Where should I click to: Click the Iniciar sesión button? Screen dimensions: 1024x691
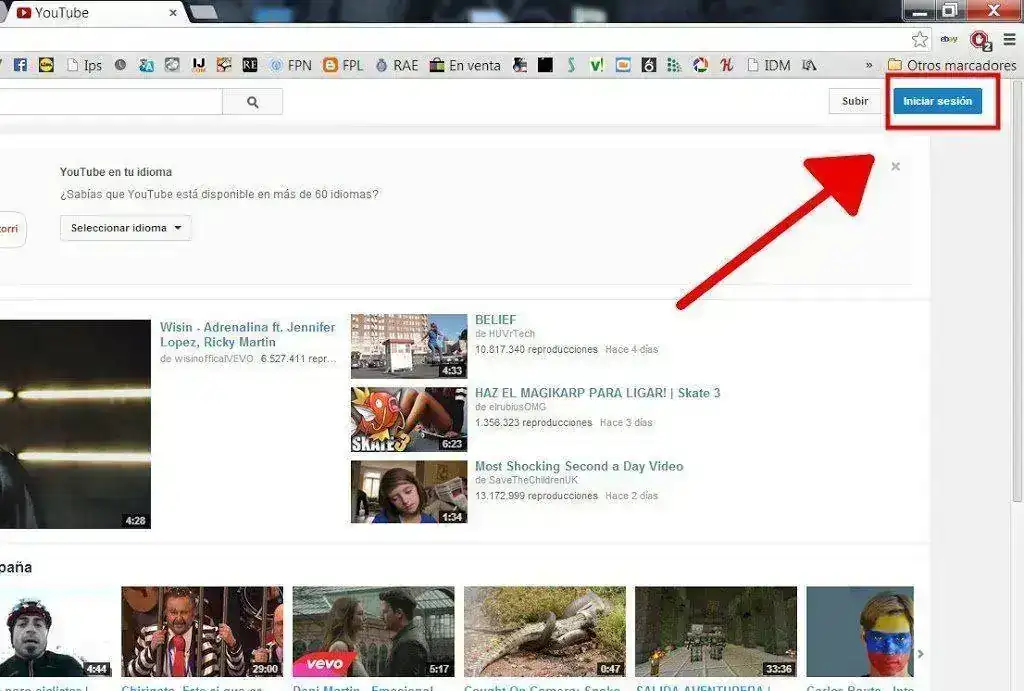tap(938, 101)
